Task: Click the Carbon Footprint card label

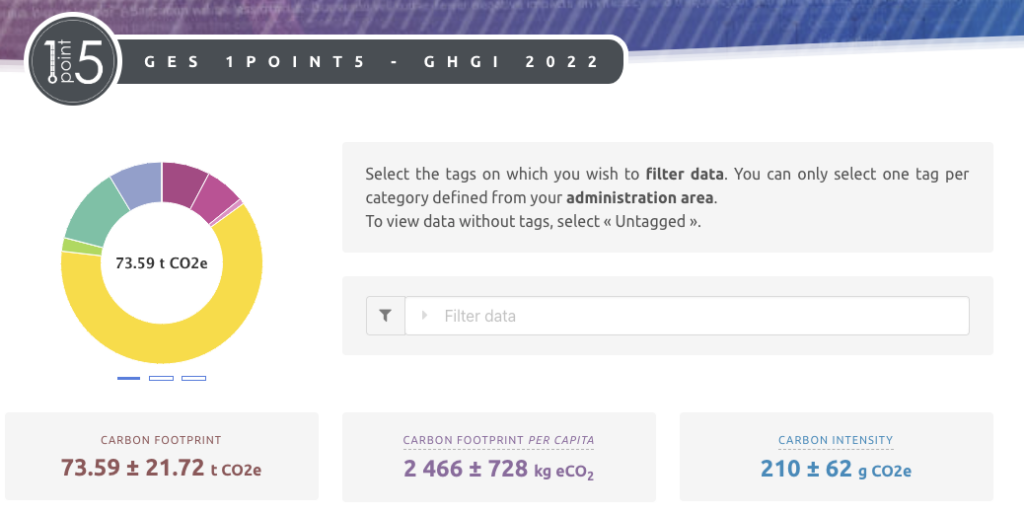Action: tap(161, 440)
